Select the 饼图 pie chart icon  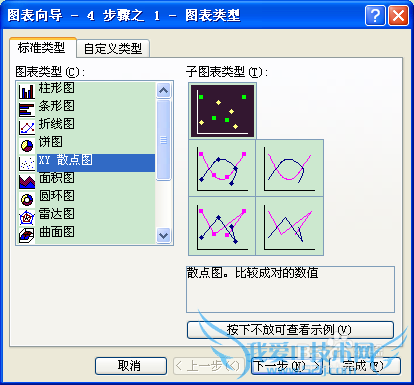pos(27,145)
